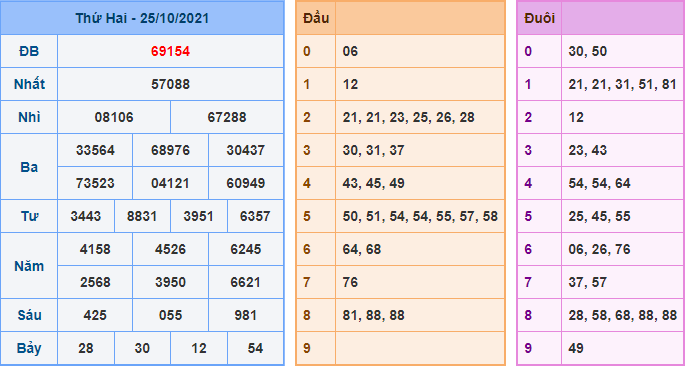Click the Đuôi column header
Screen dimensions: 686x366
tap(539, 18)
